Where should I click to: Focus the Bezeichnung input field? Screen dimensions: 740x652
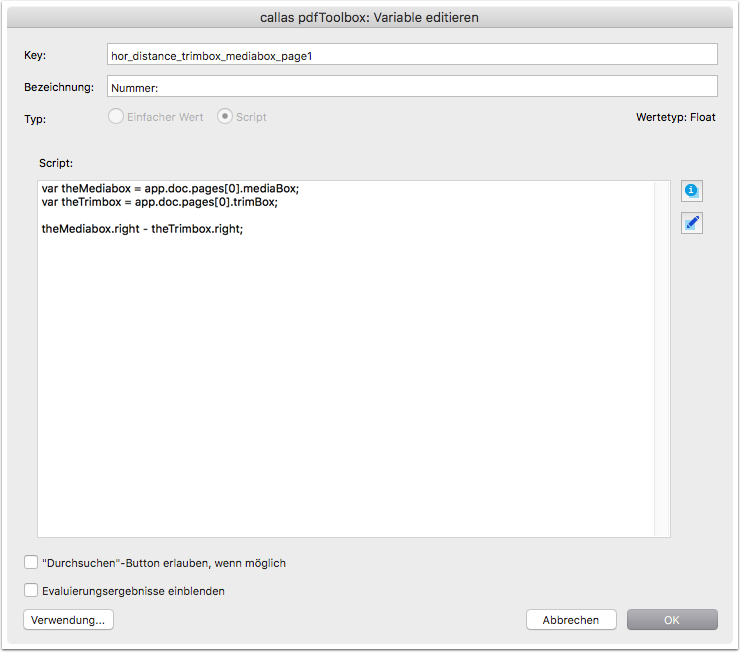click(x=412, y=86)
